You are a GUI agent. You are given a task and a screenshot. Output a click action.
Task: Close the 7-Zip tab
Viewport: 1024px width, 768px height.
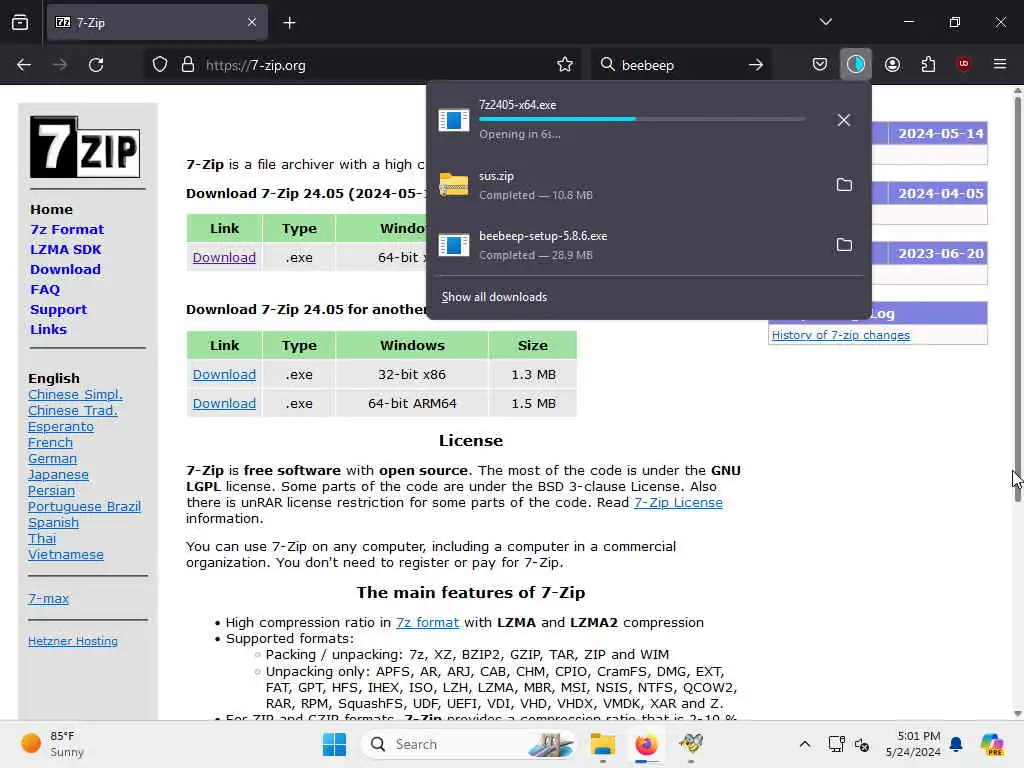[252, 23]
